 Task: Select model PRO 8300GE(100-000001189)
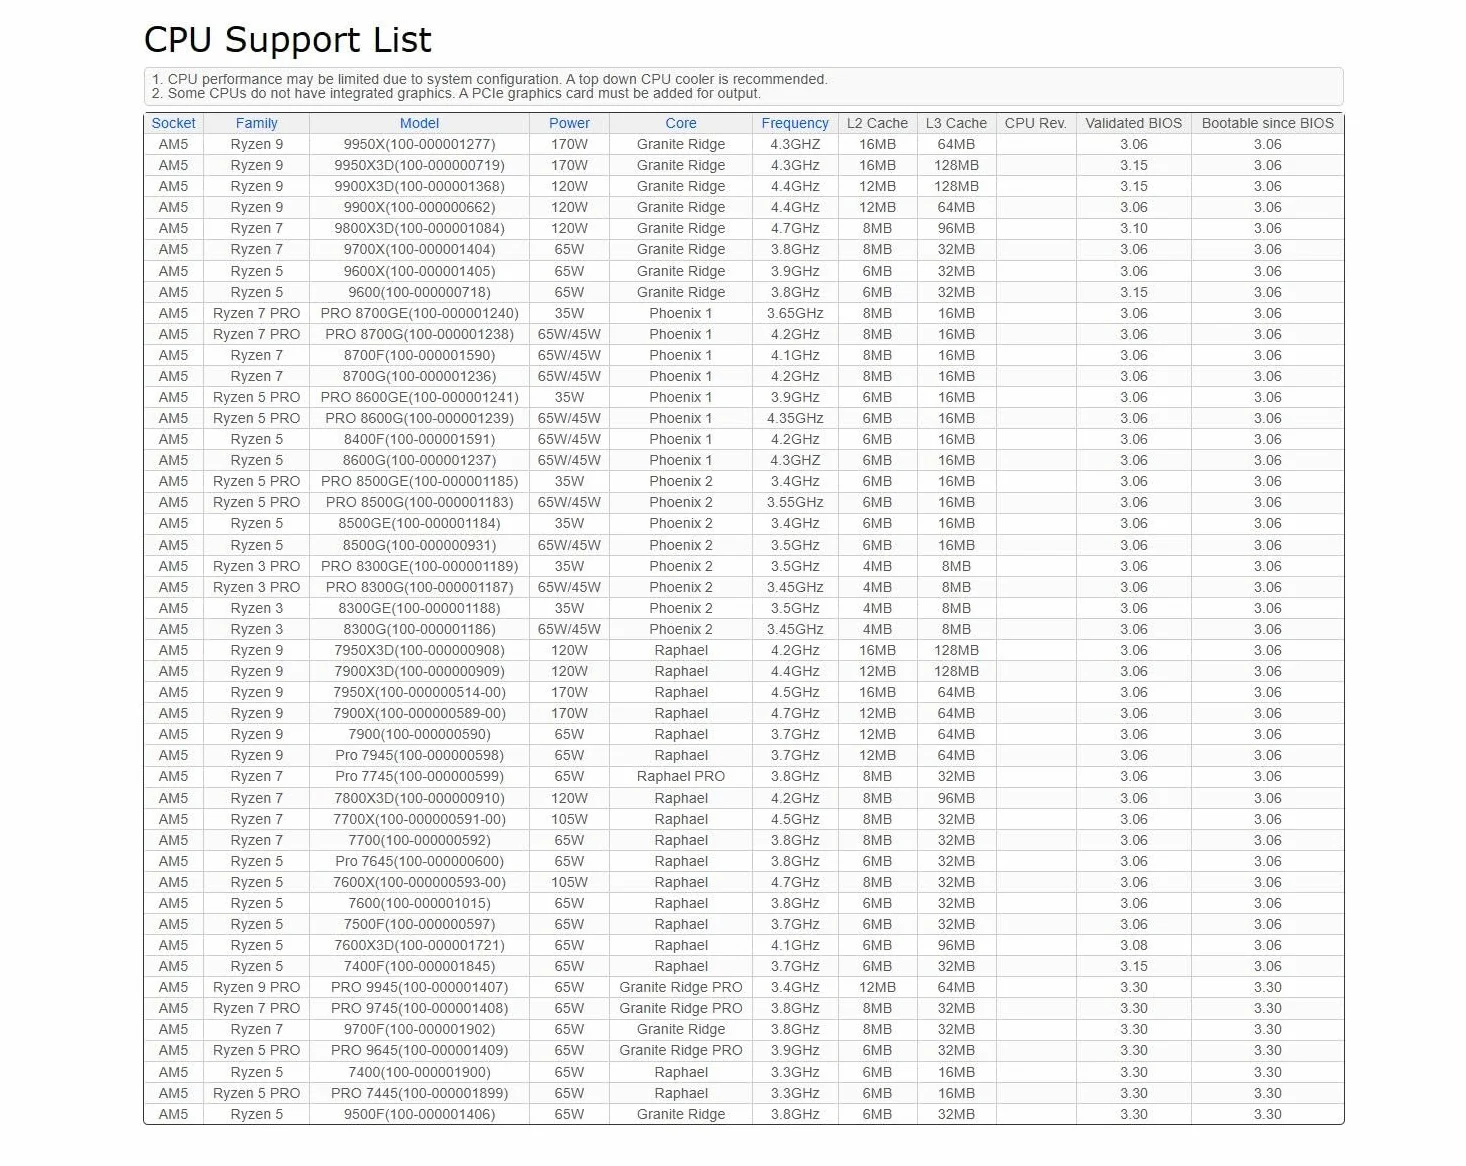click(419, 566)
